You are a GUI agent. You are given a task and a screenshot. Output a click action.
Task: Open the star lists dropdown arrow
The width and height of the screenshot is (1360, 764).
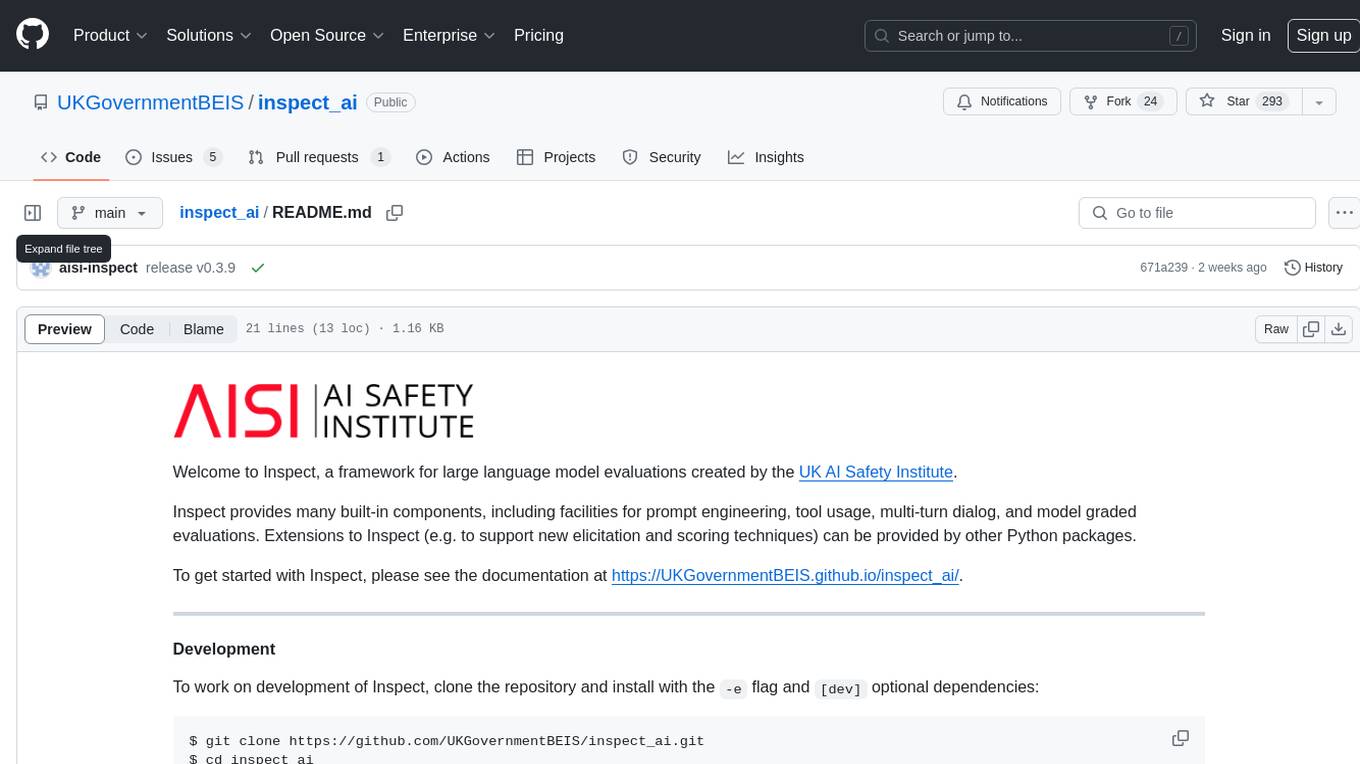(x=1319, y=101)
